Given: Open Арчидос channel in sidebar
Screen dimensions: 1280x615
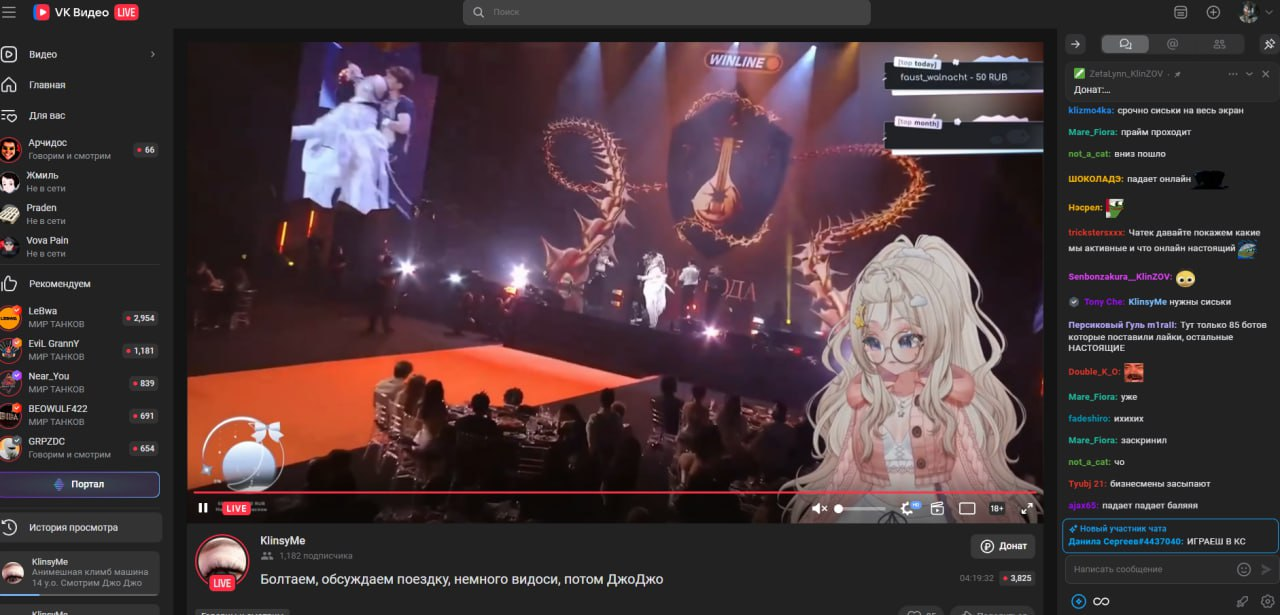Looking at the screenshot, I should (x=80, y=149).
